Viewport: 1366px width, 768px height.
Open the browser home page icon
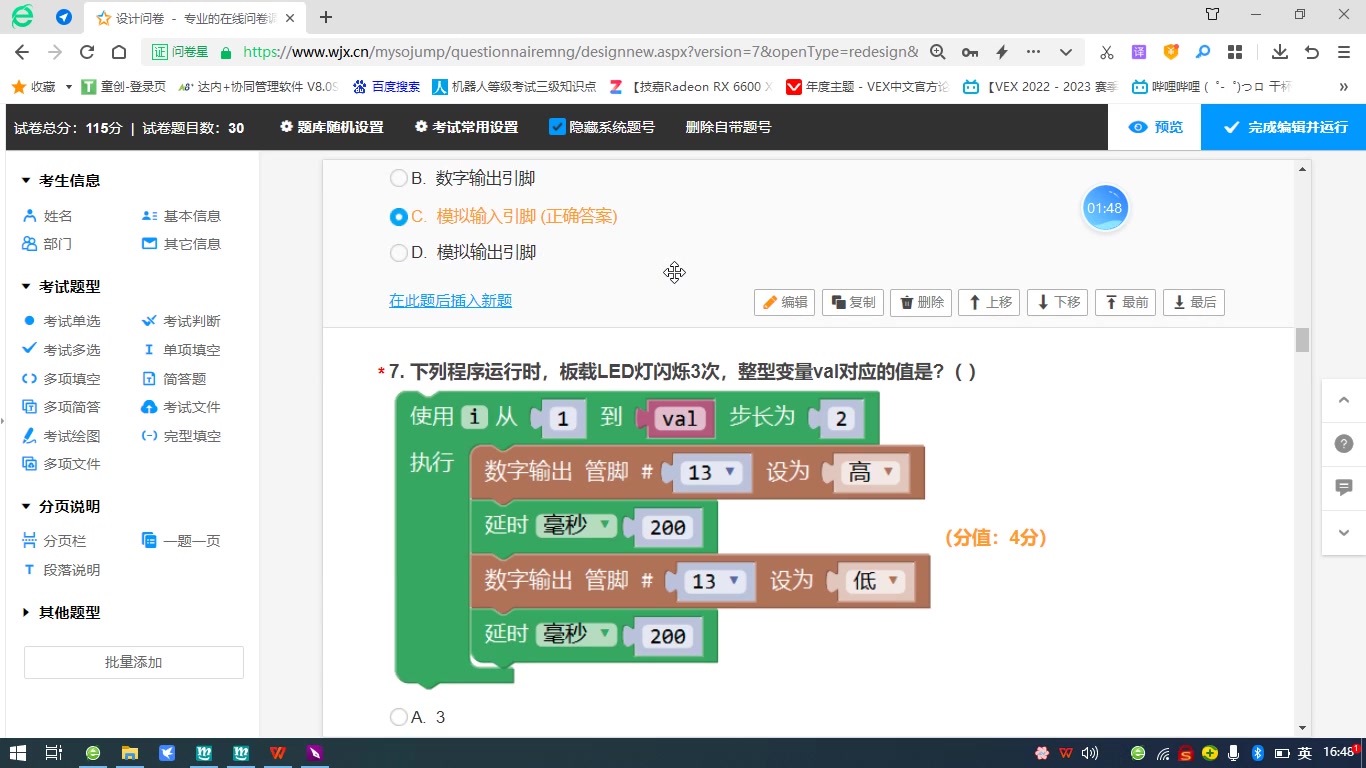click(119, 52)
